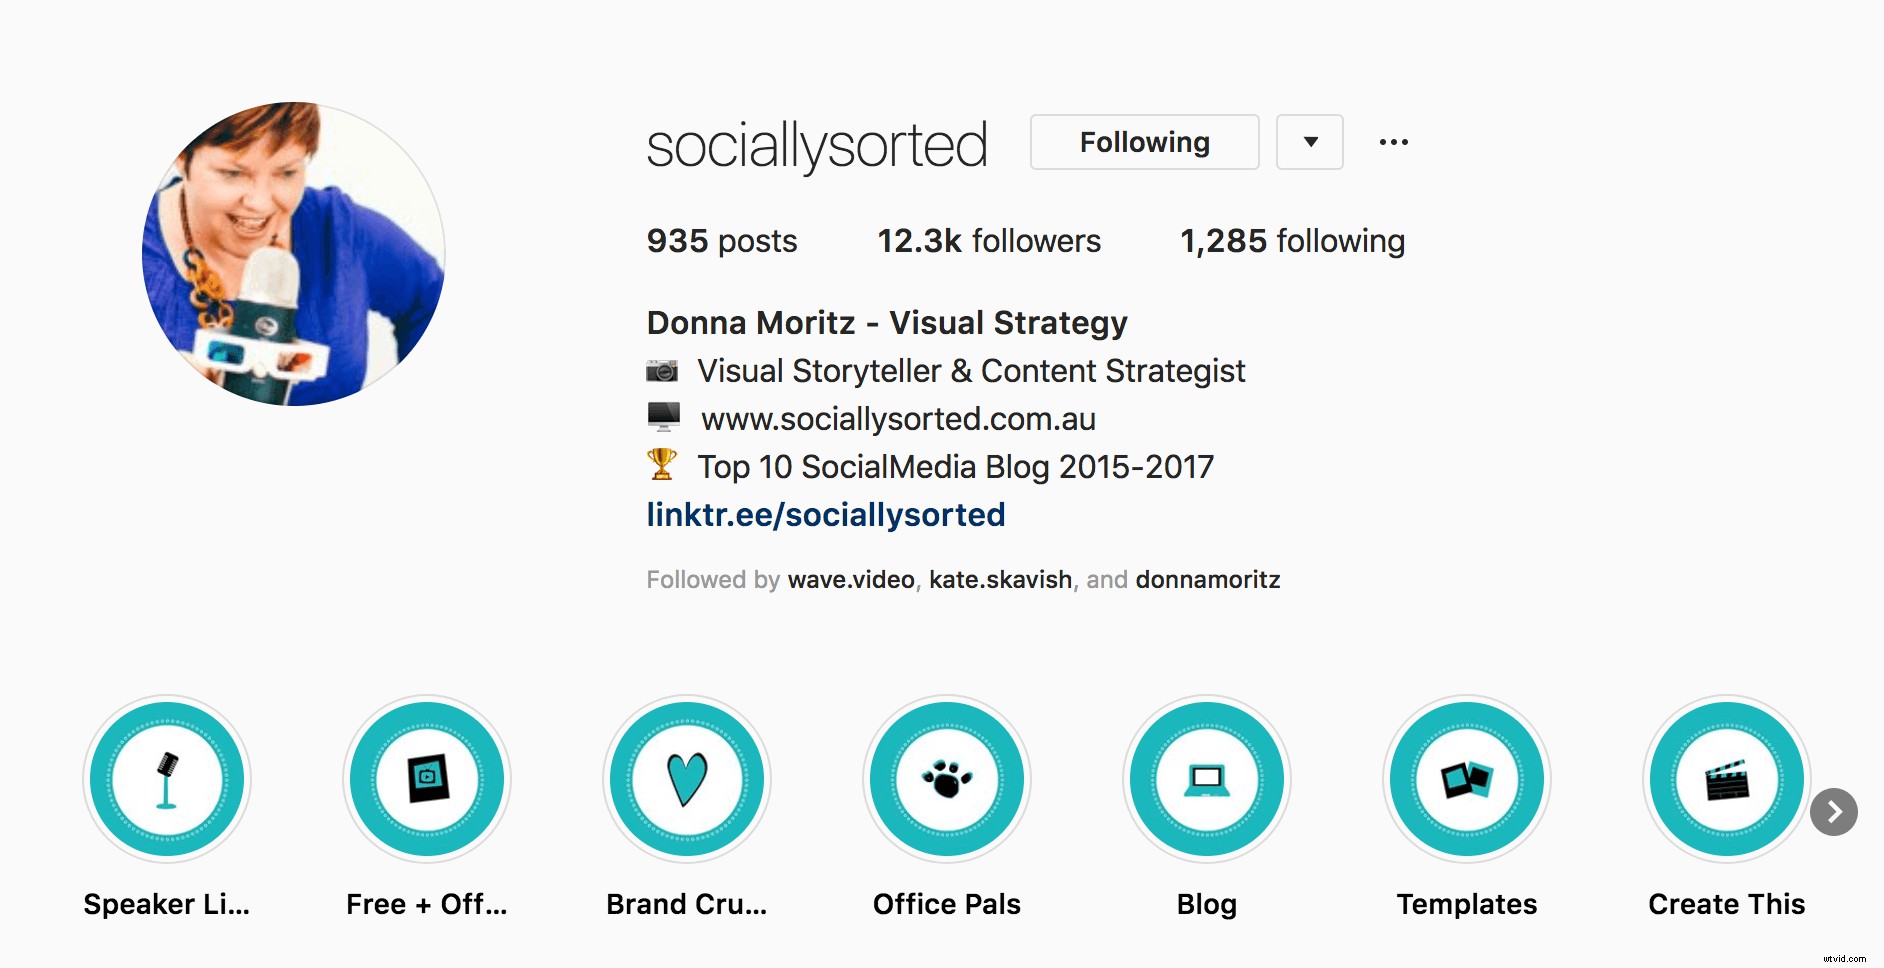The image size is (1884, 968).
Task: Expand the following list of 1,285 accounts
Action: point(1291,241)
